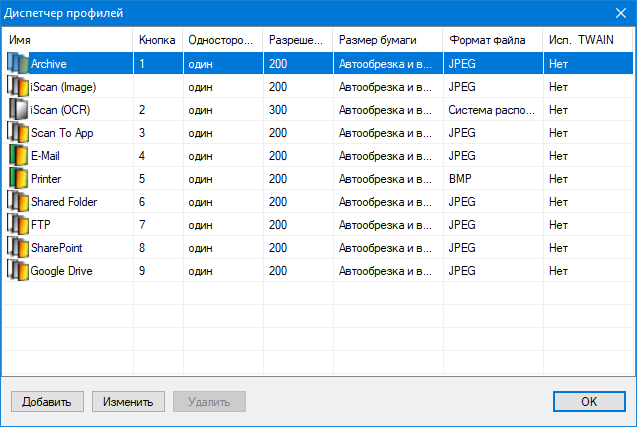Click the Размер бумаги column header
The image size is (637, 427).
(x=387, y=40)
